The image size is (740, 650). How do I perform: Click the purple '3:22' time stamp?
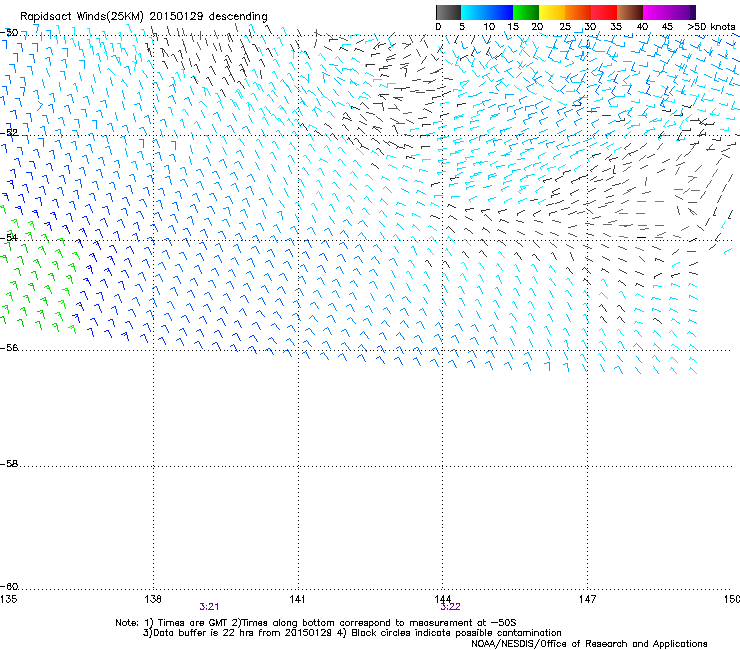450,607
